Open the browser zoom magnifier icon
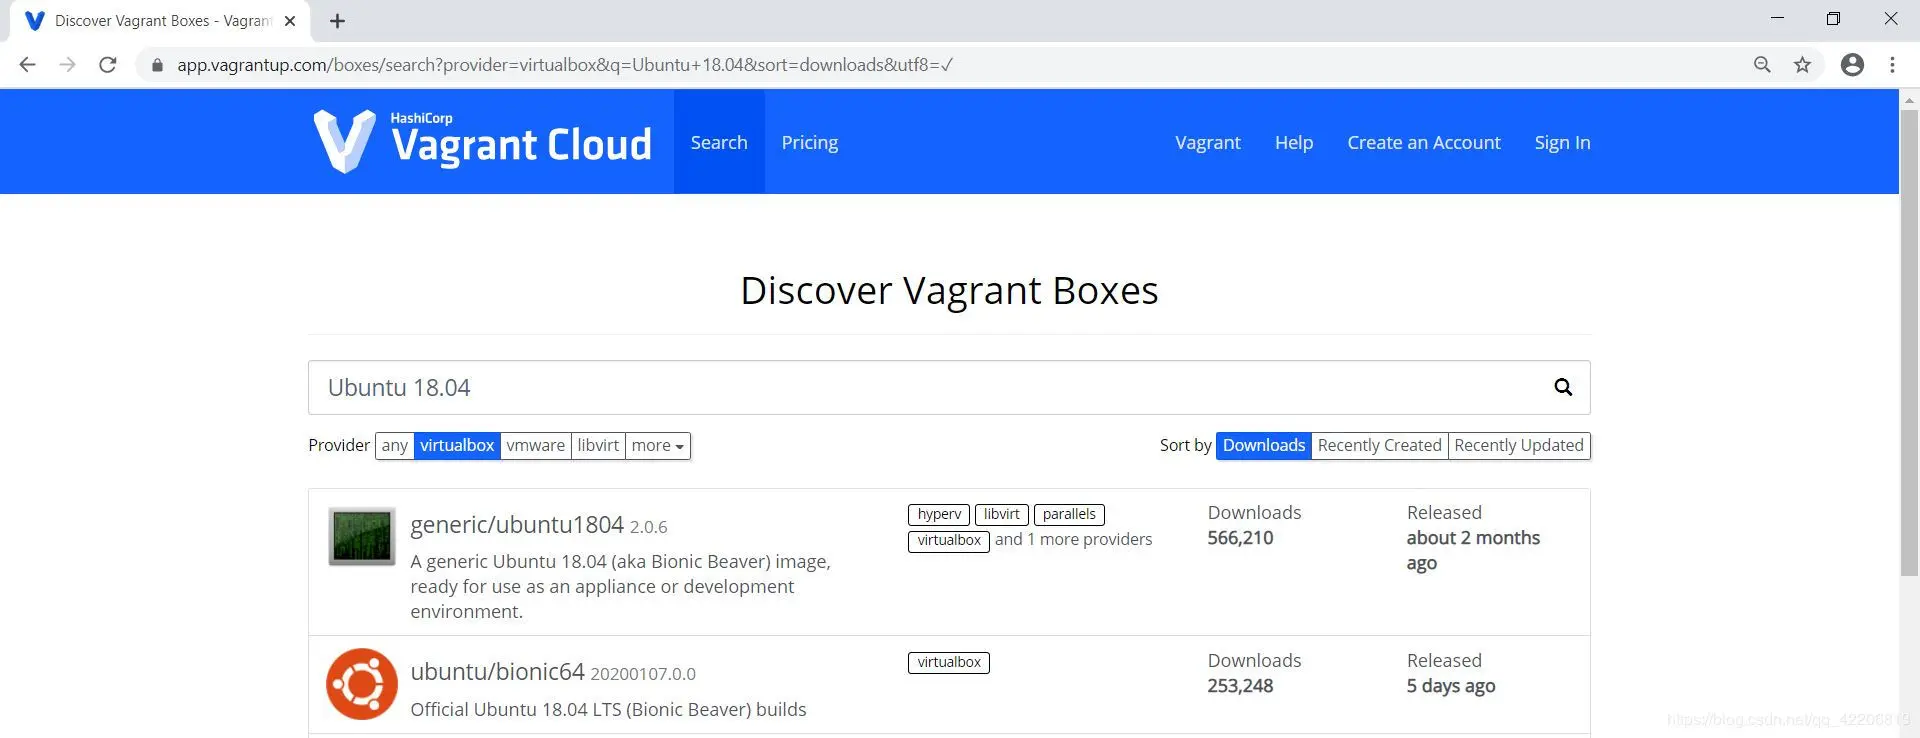This screenshot has width=1920, height=738. coord(1762,65)
